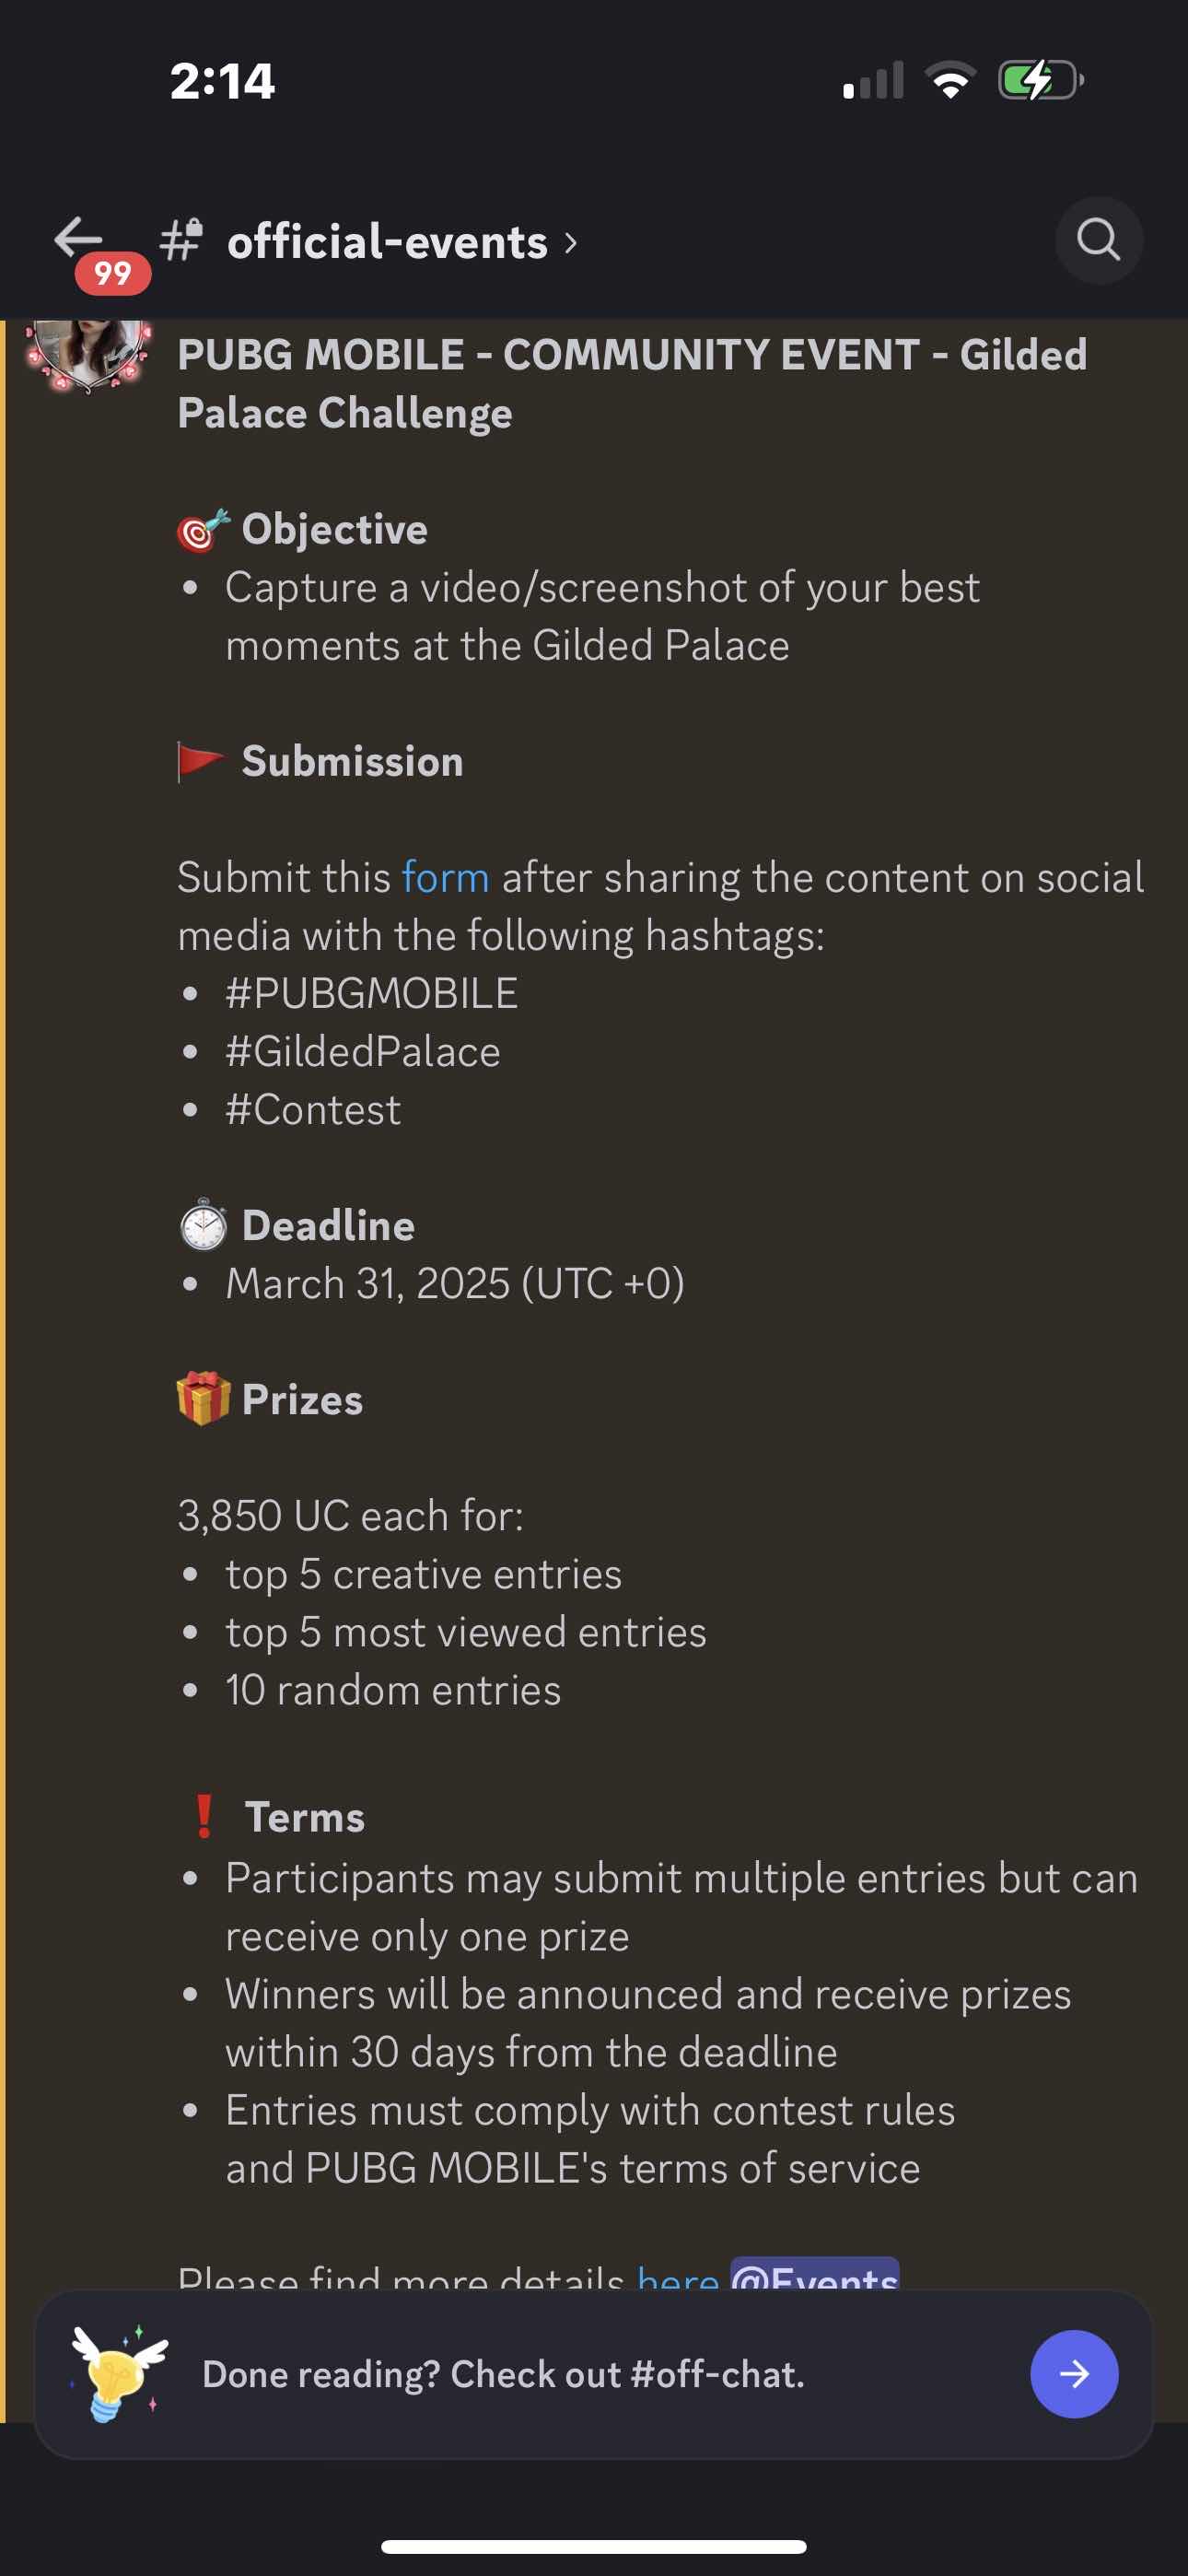Open the submission form link

(x=445, y=877)
